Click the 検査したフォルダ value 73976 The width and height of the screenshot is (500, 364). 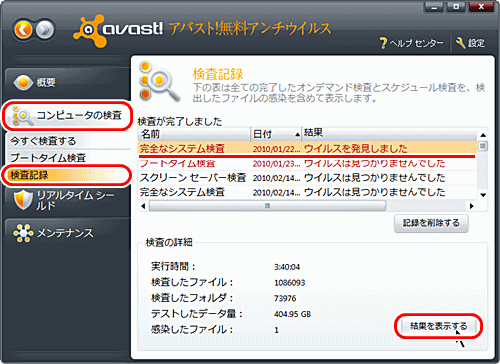[285, 298]
